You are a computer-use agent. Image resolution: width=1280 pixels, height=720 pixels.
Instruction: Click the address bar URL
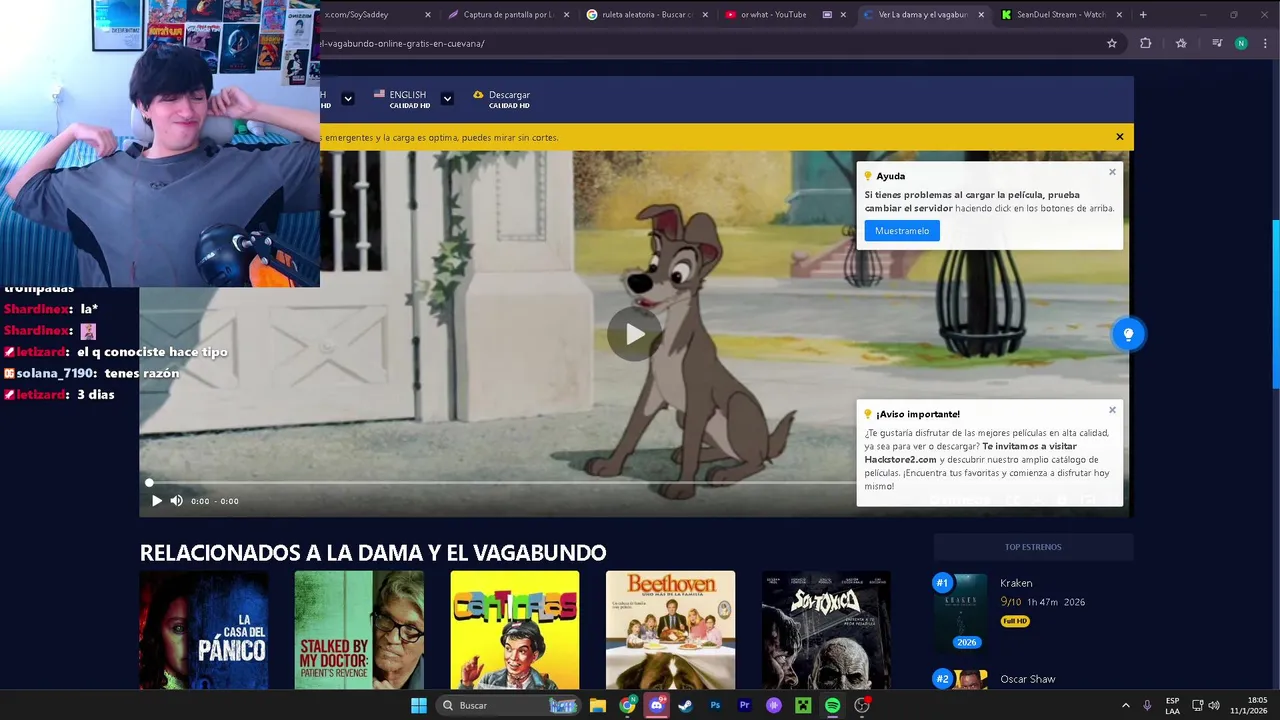pos(402,43)
